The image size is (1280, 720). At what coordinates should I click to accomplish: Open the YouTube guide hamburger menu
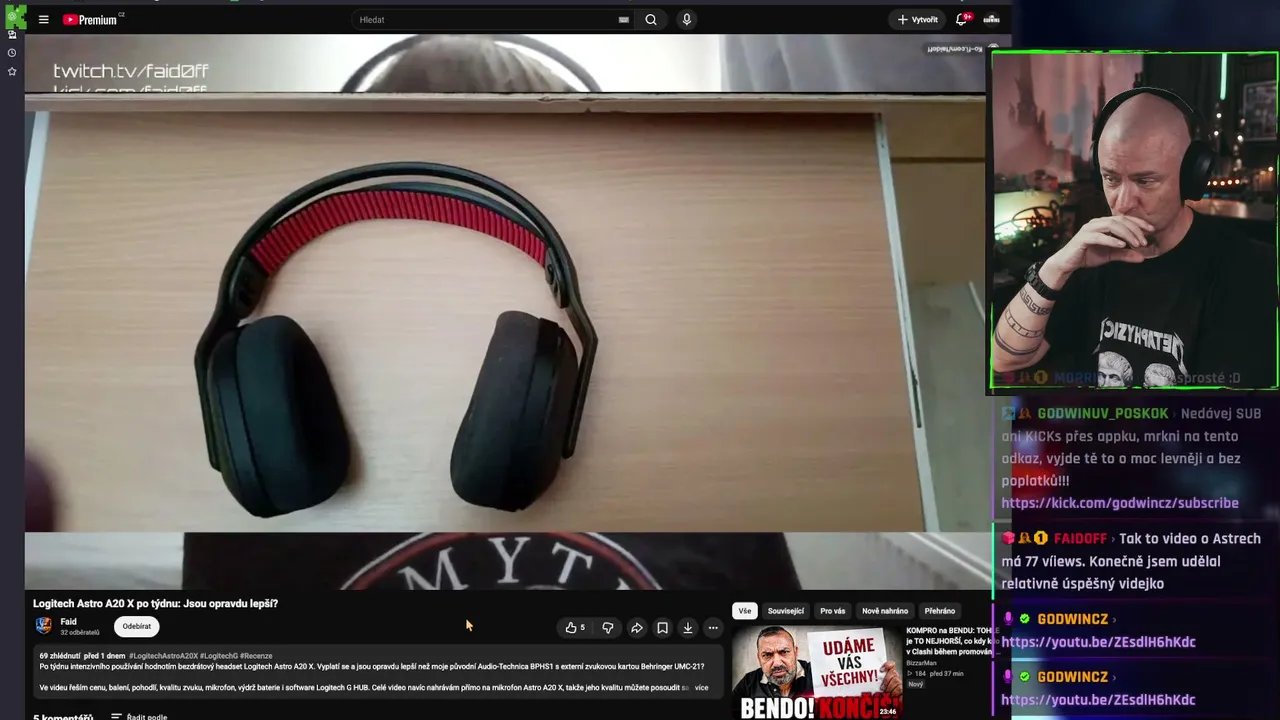click(x=43, y=19)
